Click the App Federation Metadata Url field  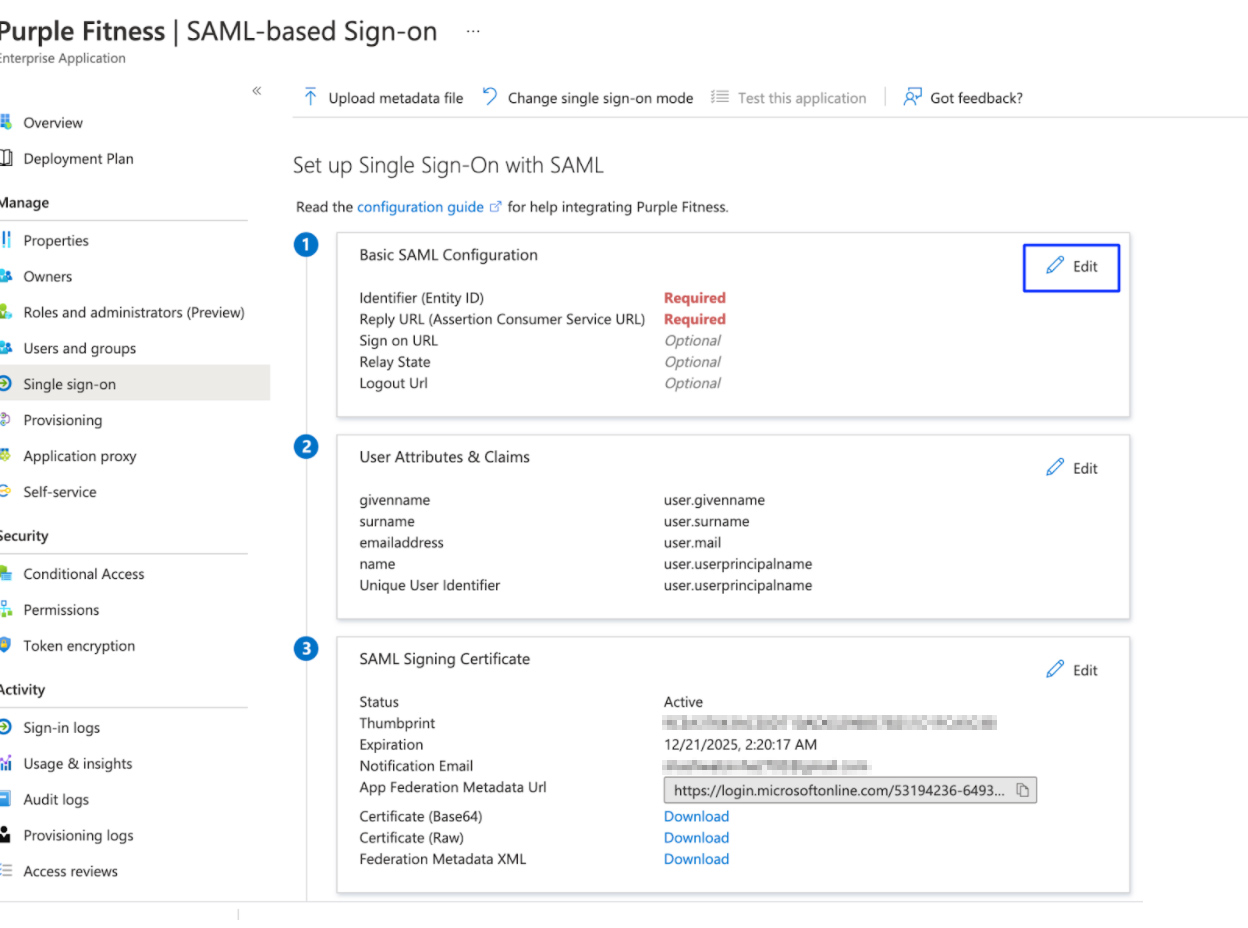[851, 790]
